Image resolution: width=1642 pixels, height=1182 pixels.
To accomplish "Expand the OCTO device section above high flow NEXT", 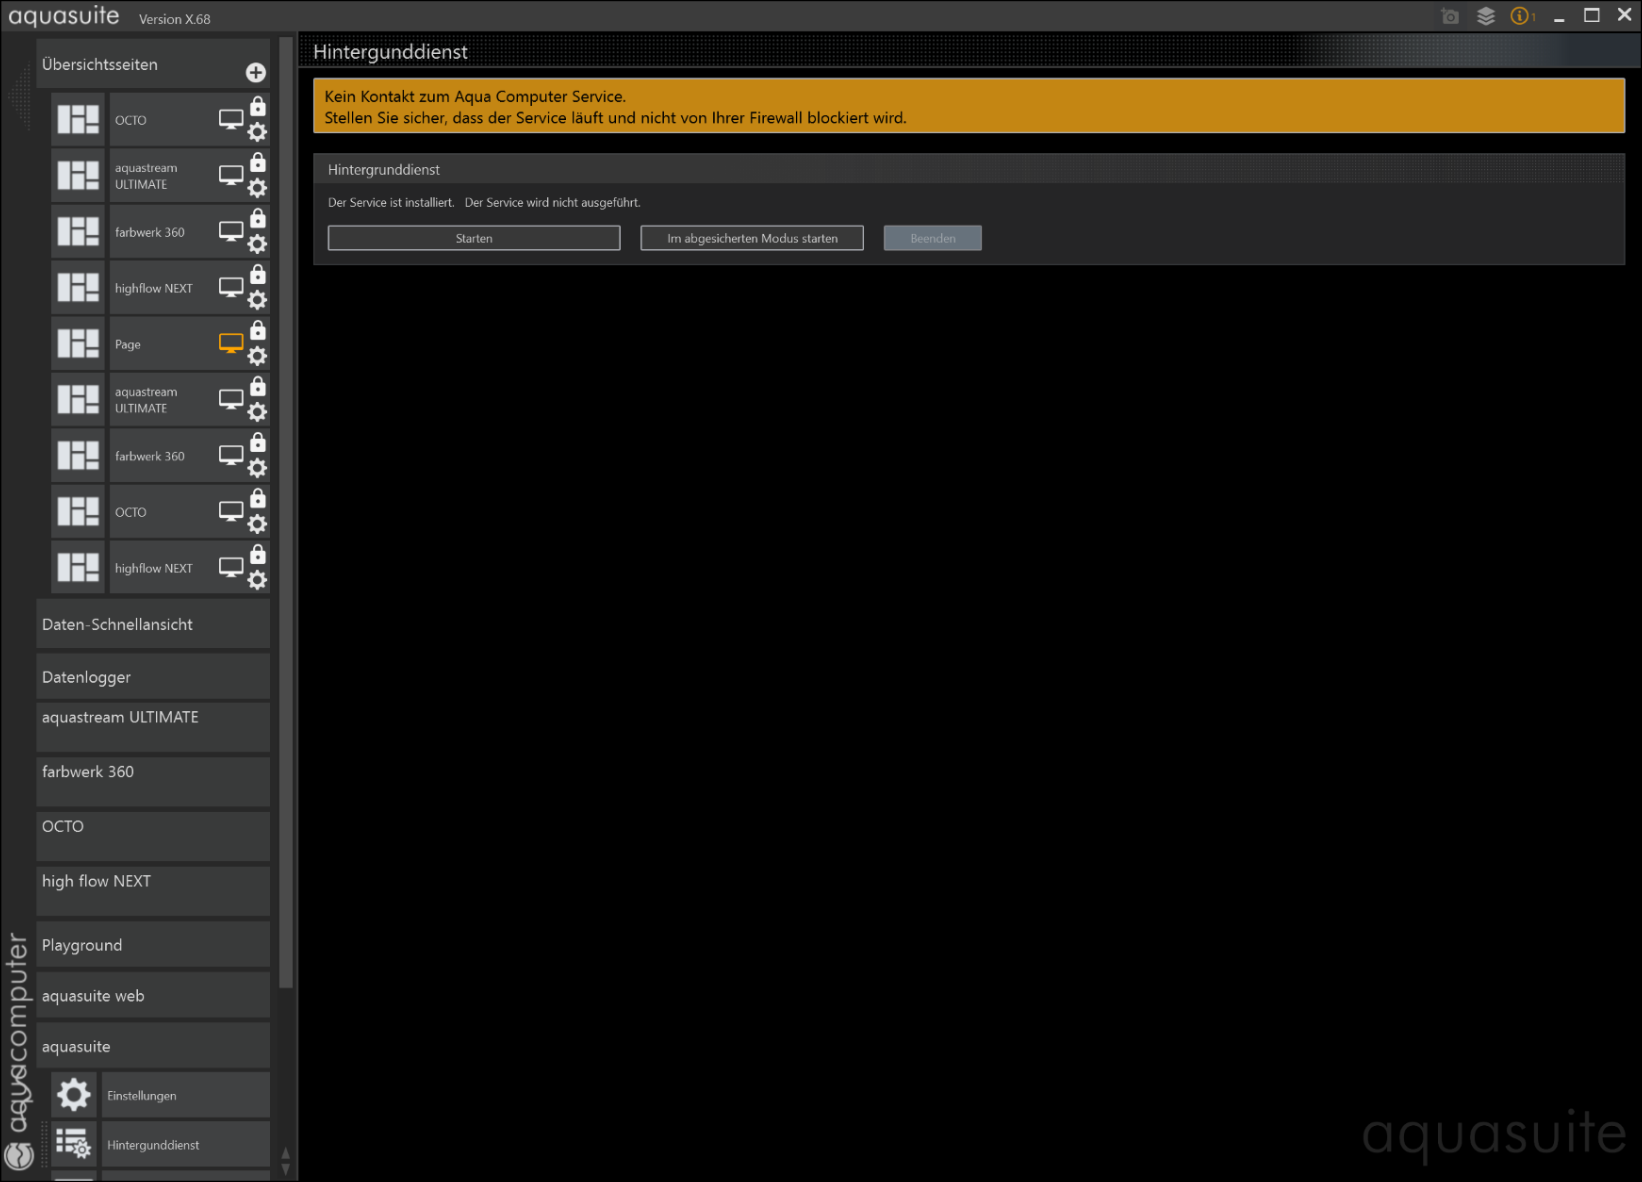I will point(153,836).
